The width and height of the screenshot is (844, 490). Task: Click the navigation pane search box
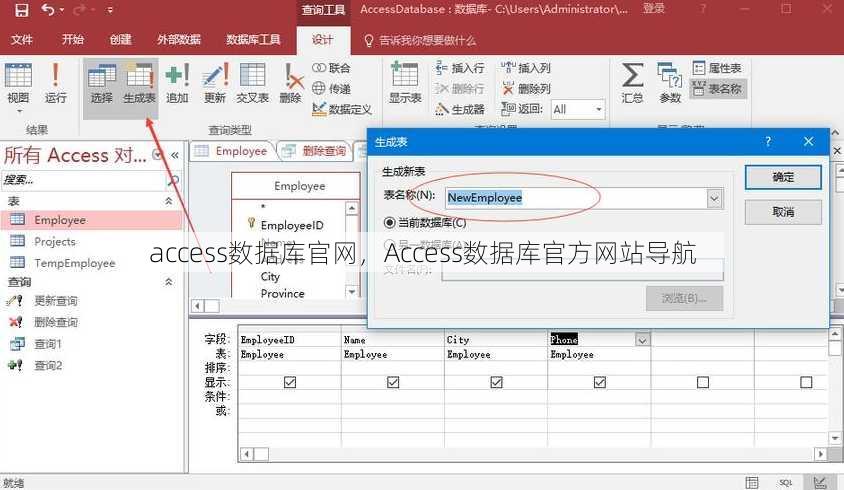83,180
